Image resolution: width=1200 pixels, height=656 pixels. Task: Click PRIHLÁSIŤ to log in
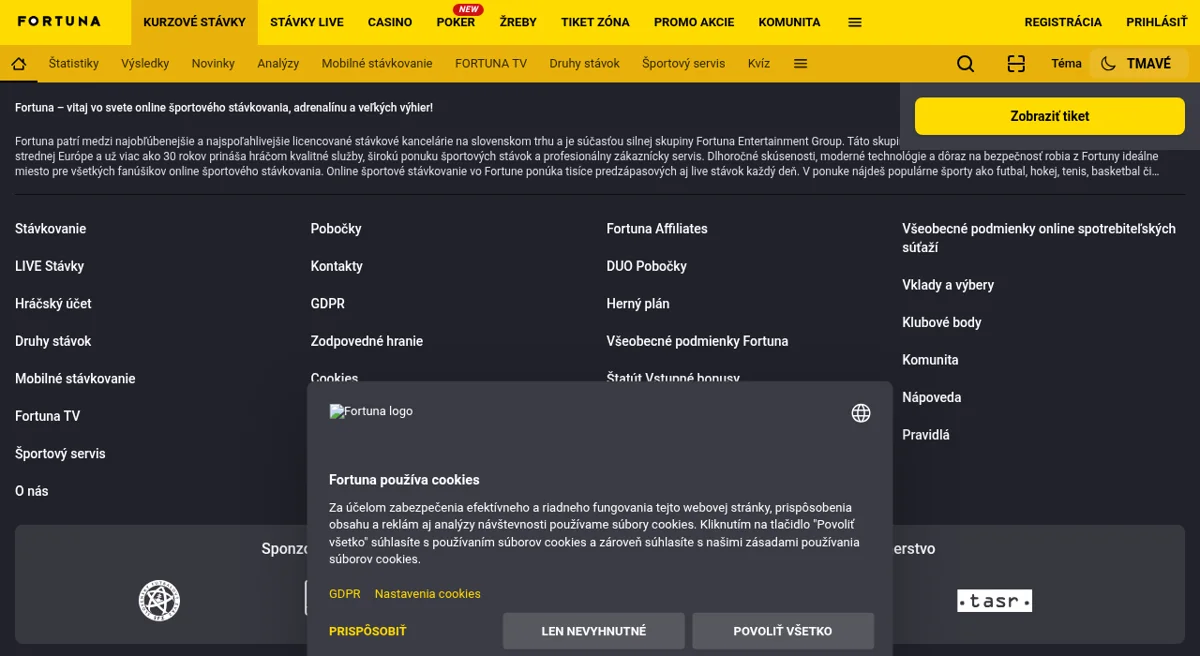[x=1157, y=22]
